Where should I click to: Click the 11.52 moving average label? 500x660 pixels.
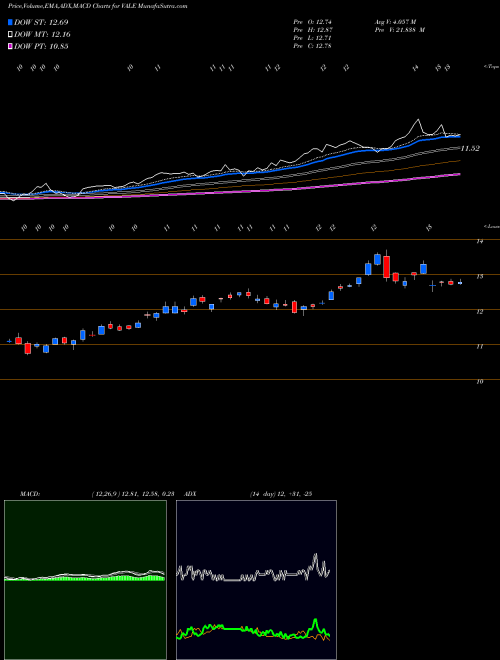470,149
